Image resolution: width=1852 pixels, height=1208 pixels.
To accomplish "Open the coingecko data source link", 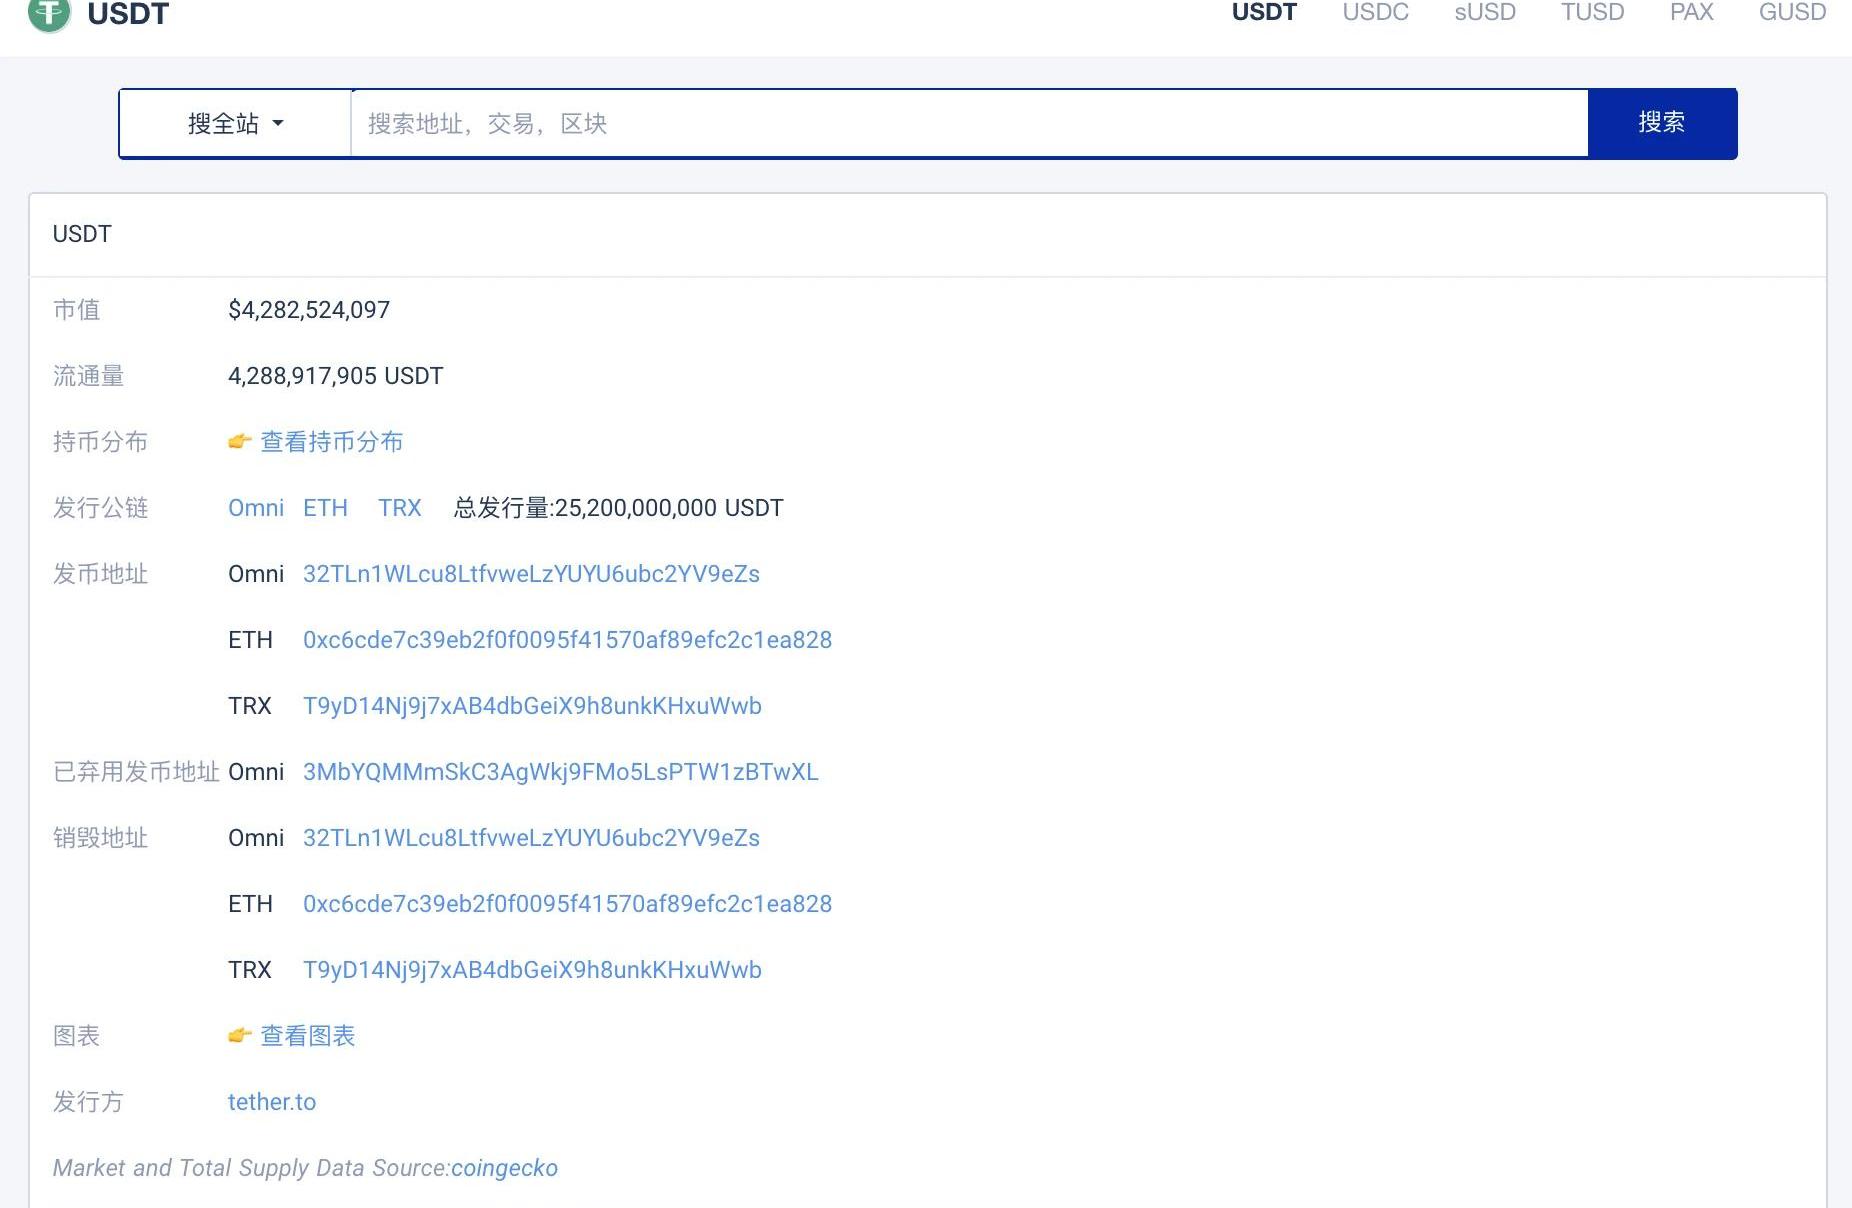I will coord(504,1168).
